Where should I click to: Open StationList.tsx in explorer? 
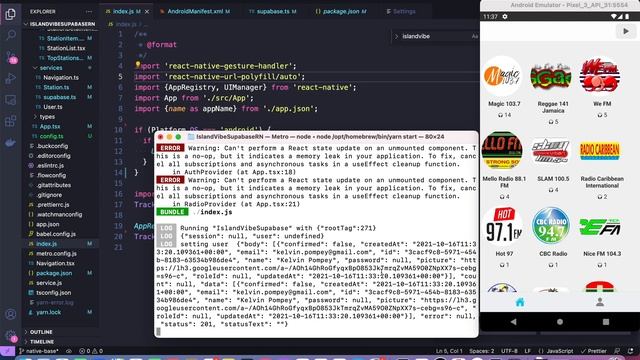[x=66, y=48]
